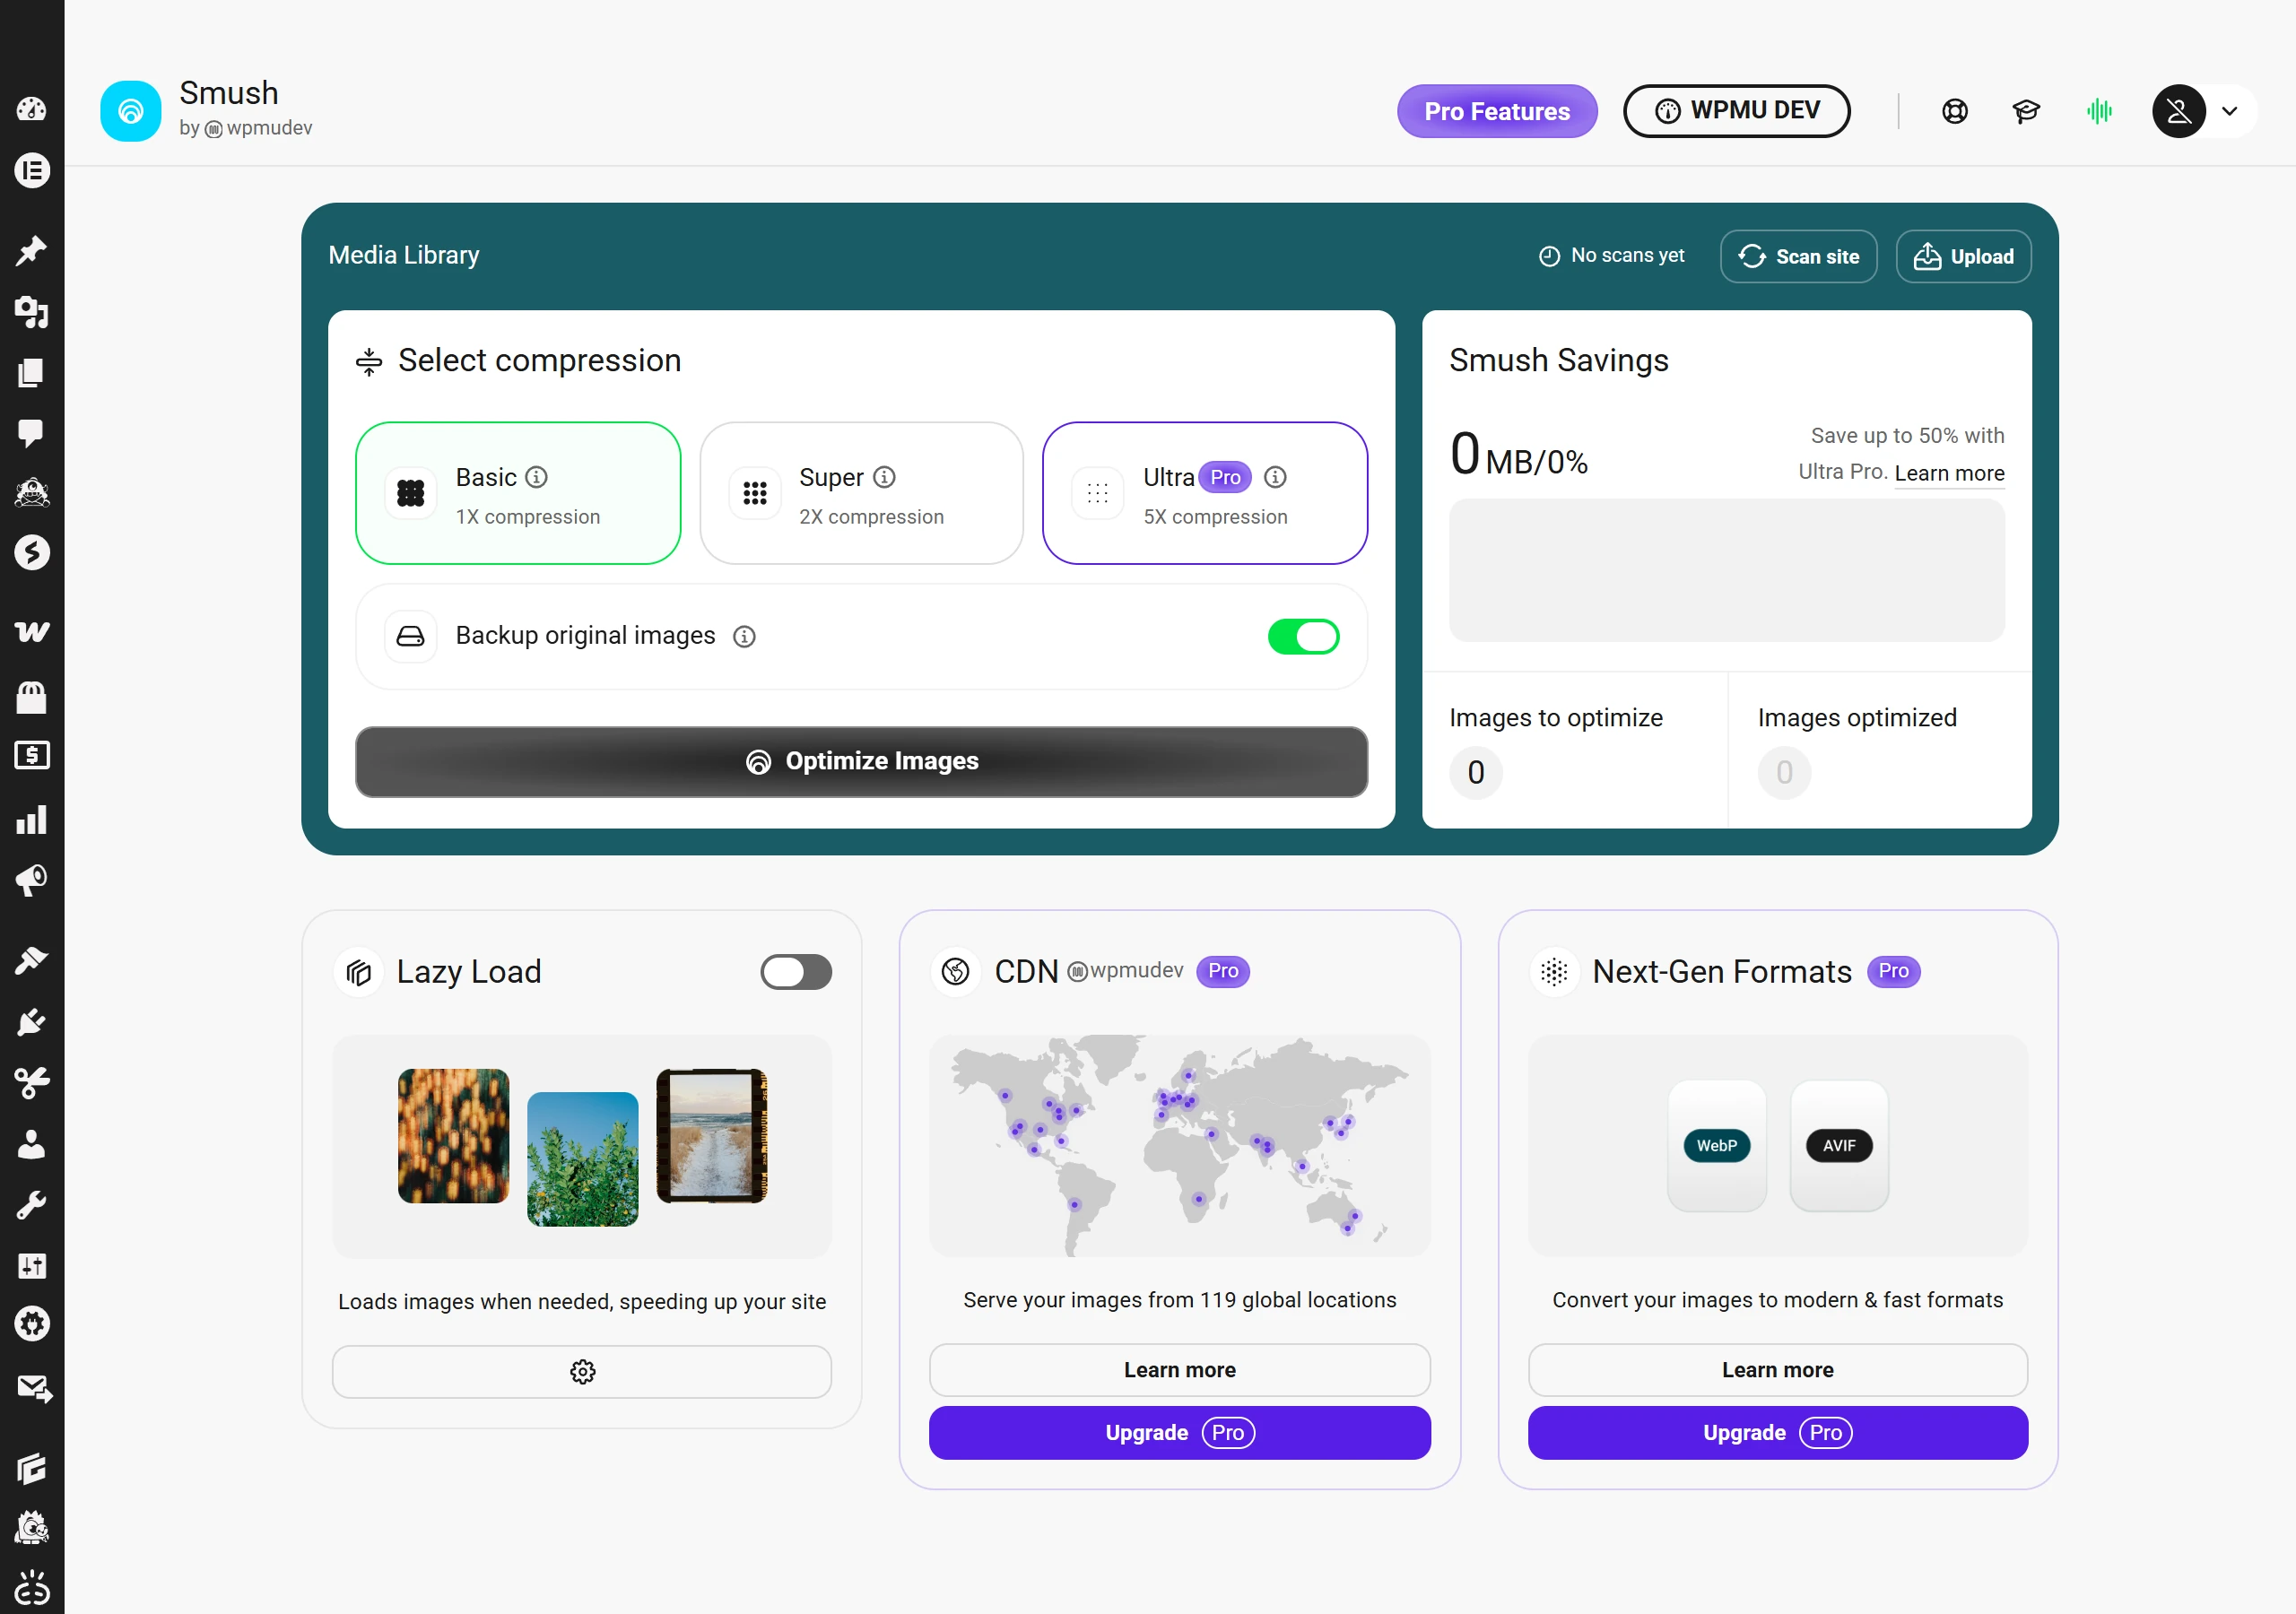The image size is (2296, 1614).
Task: Open support via the lifebuoy icon
Action: click(x=1955, y=111)
